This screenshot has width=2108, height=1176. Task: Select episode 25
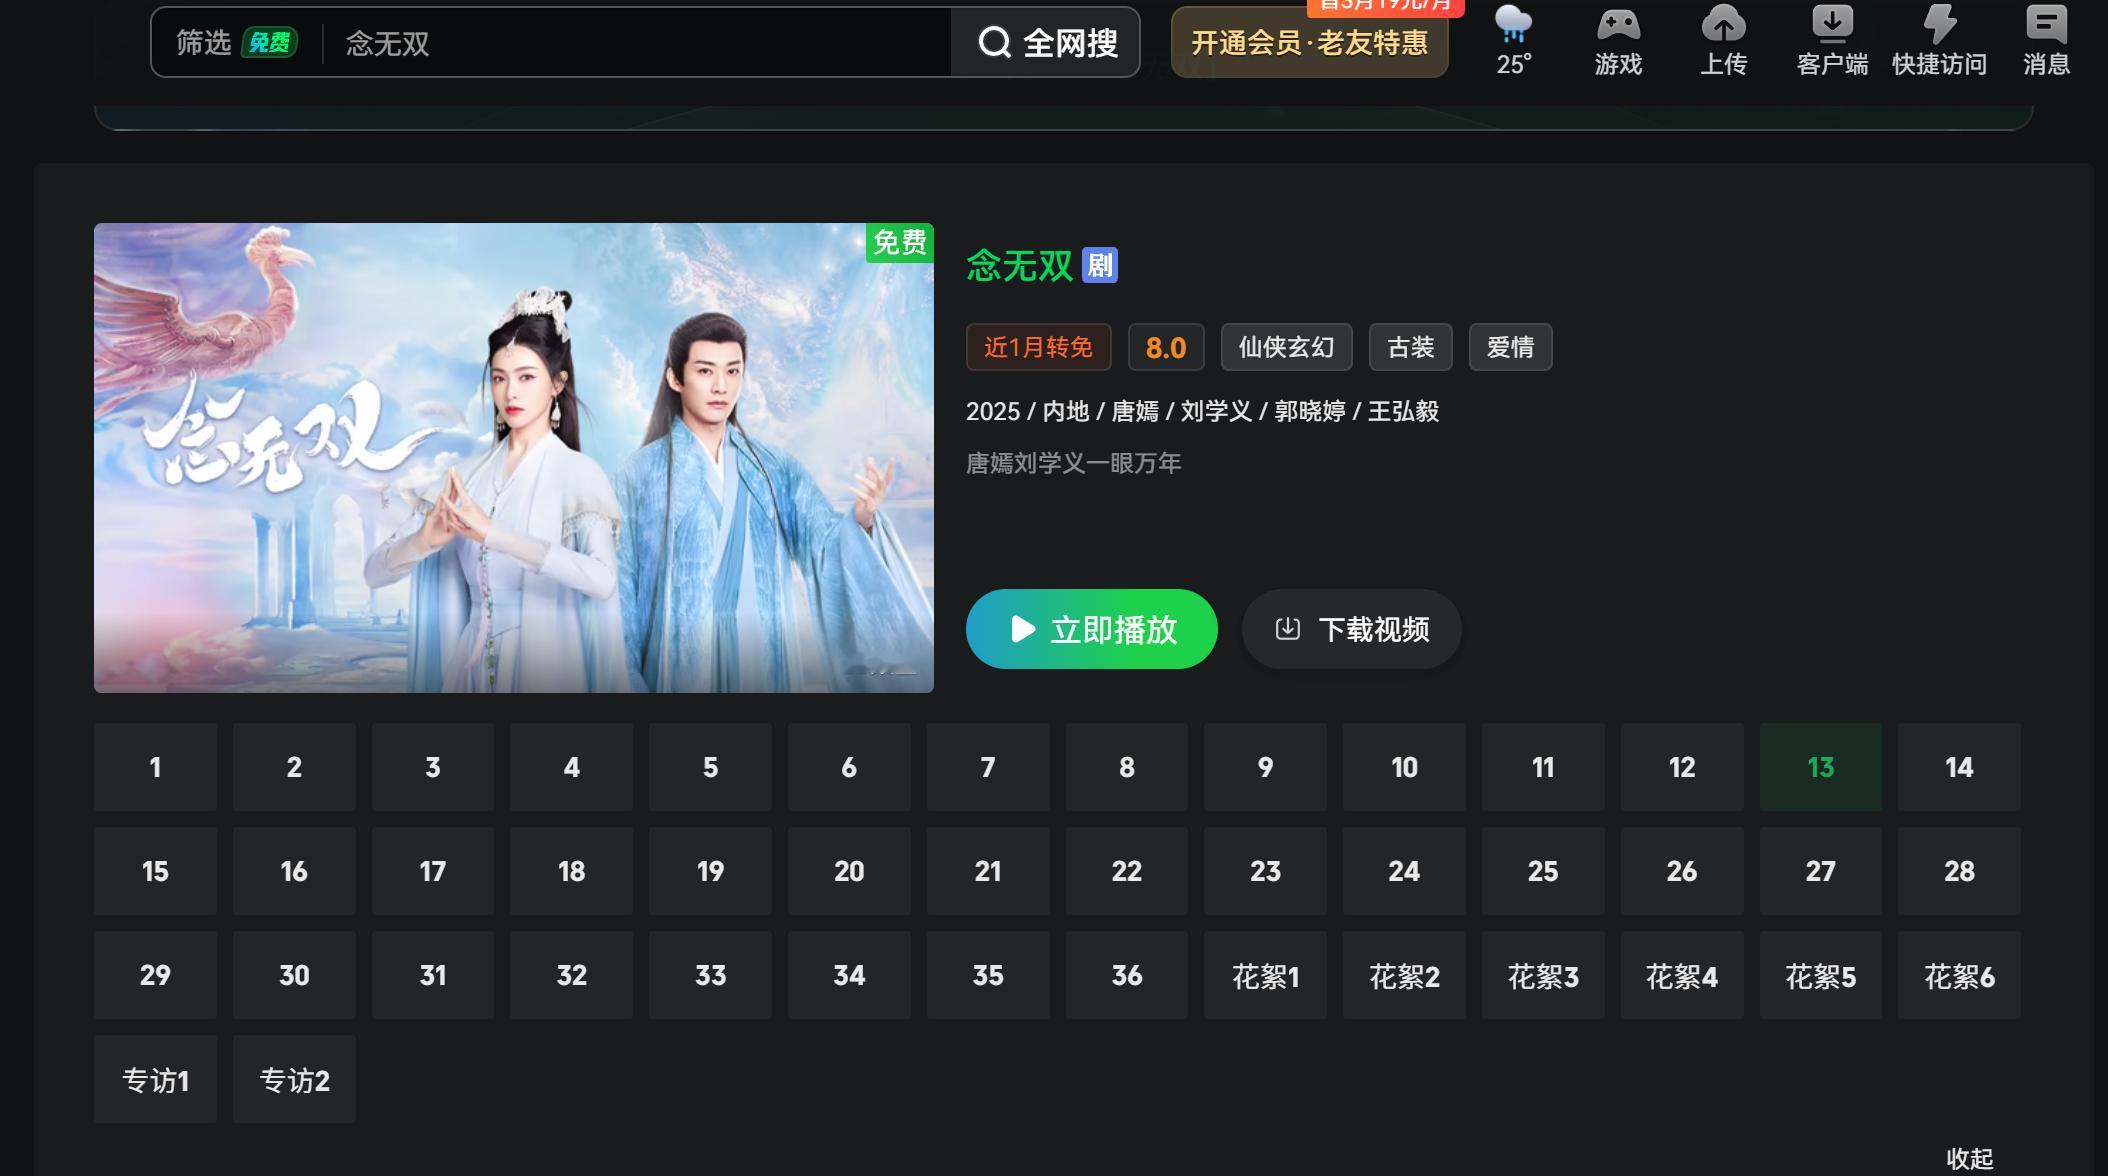[x=1543, y=871]
